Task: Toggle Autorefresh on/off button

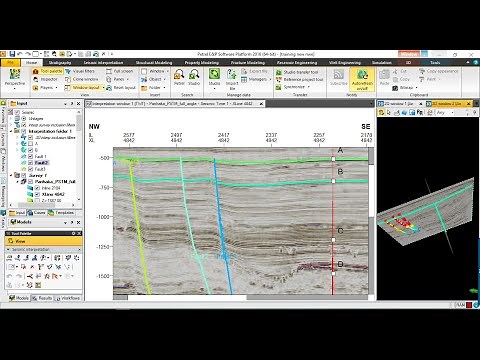Action: 362,79
